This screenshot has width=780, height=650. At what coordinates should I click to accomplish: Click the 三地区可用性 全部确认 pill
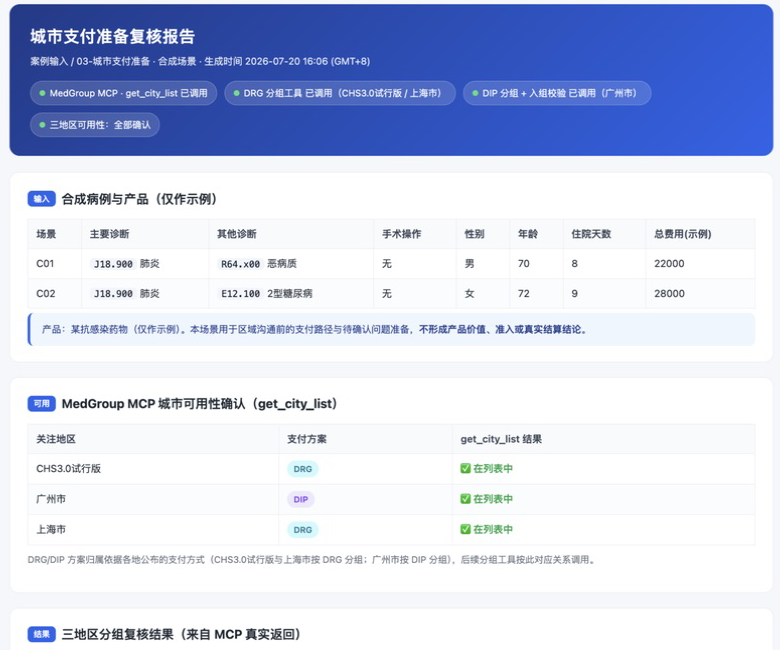pos(95,125)
